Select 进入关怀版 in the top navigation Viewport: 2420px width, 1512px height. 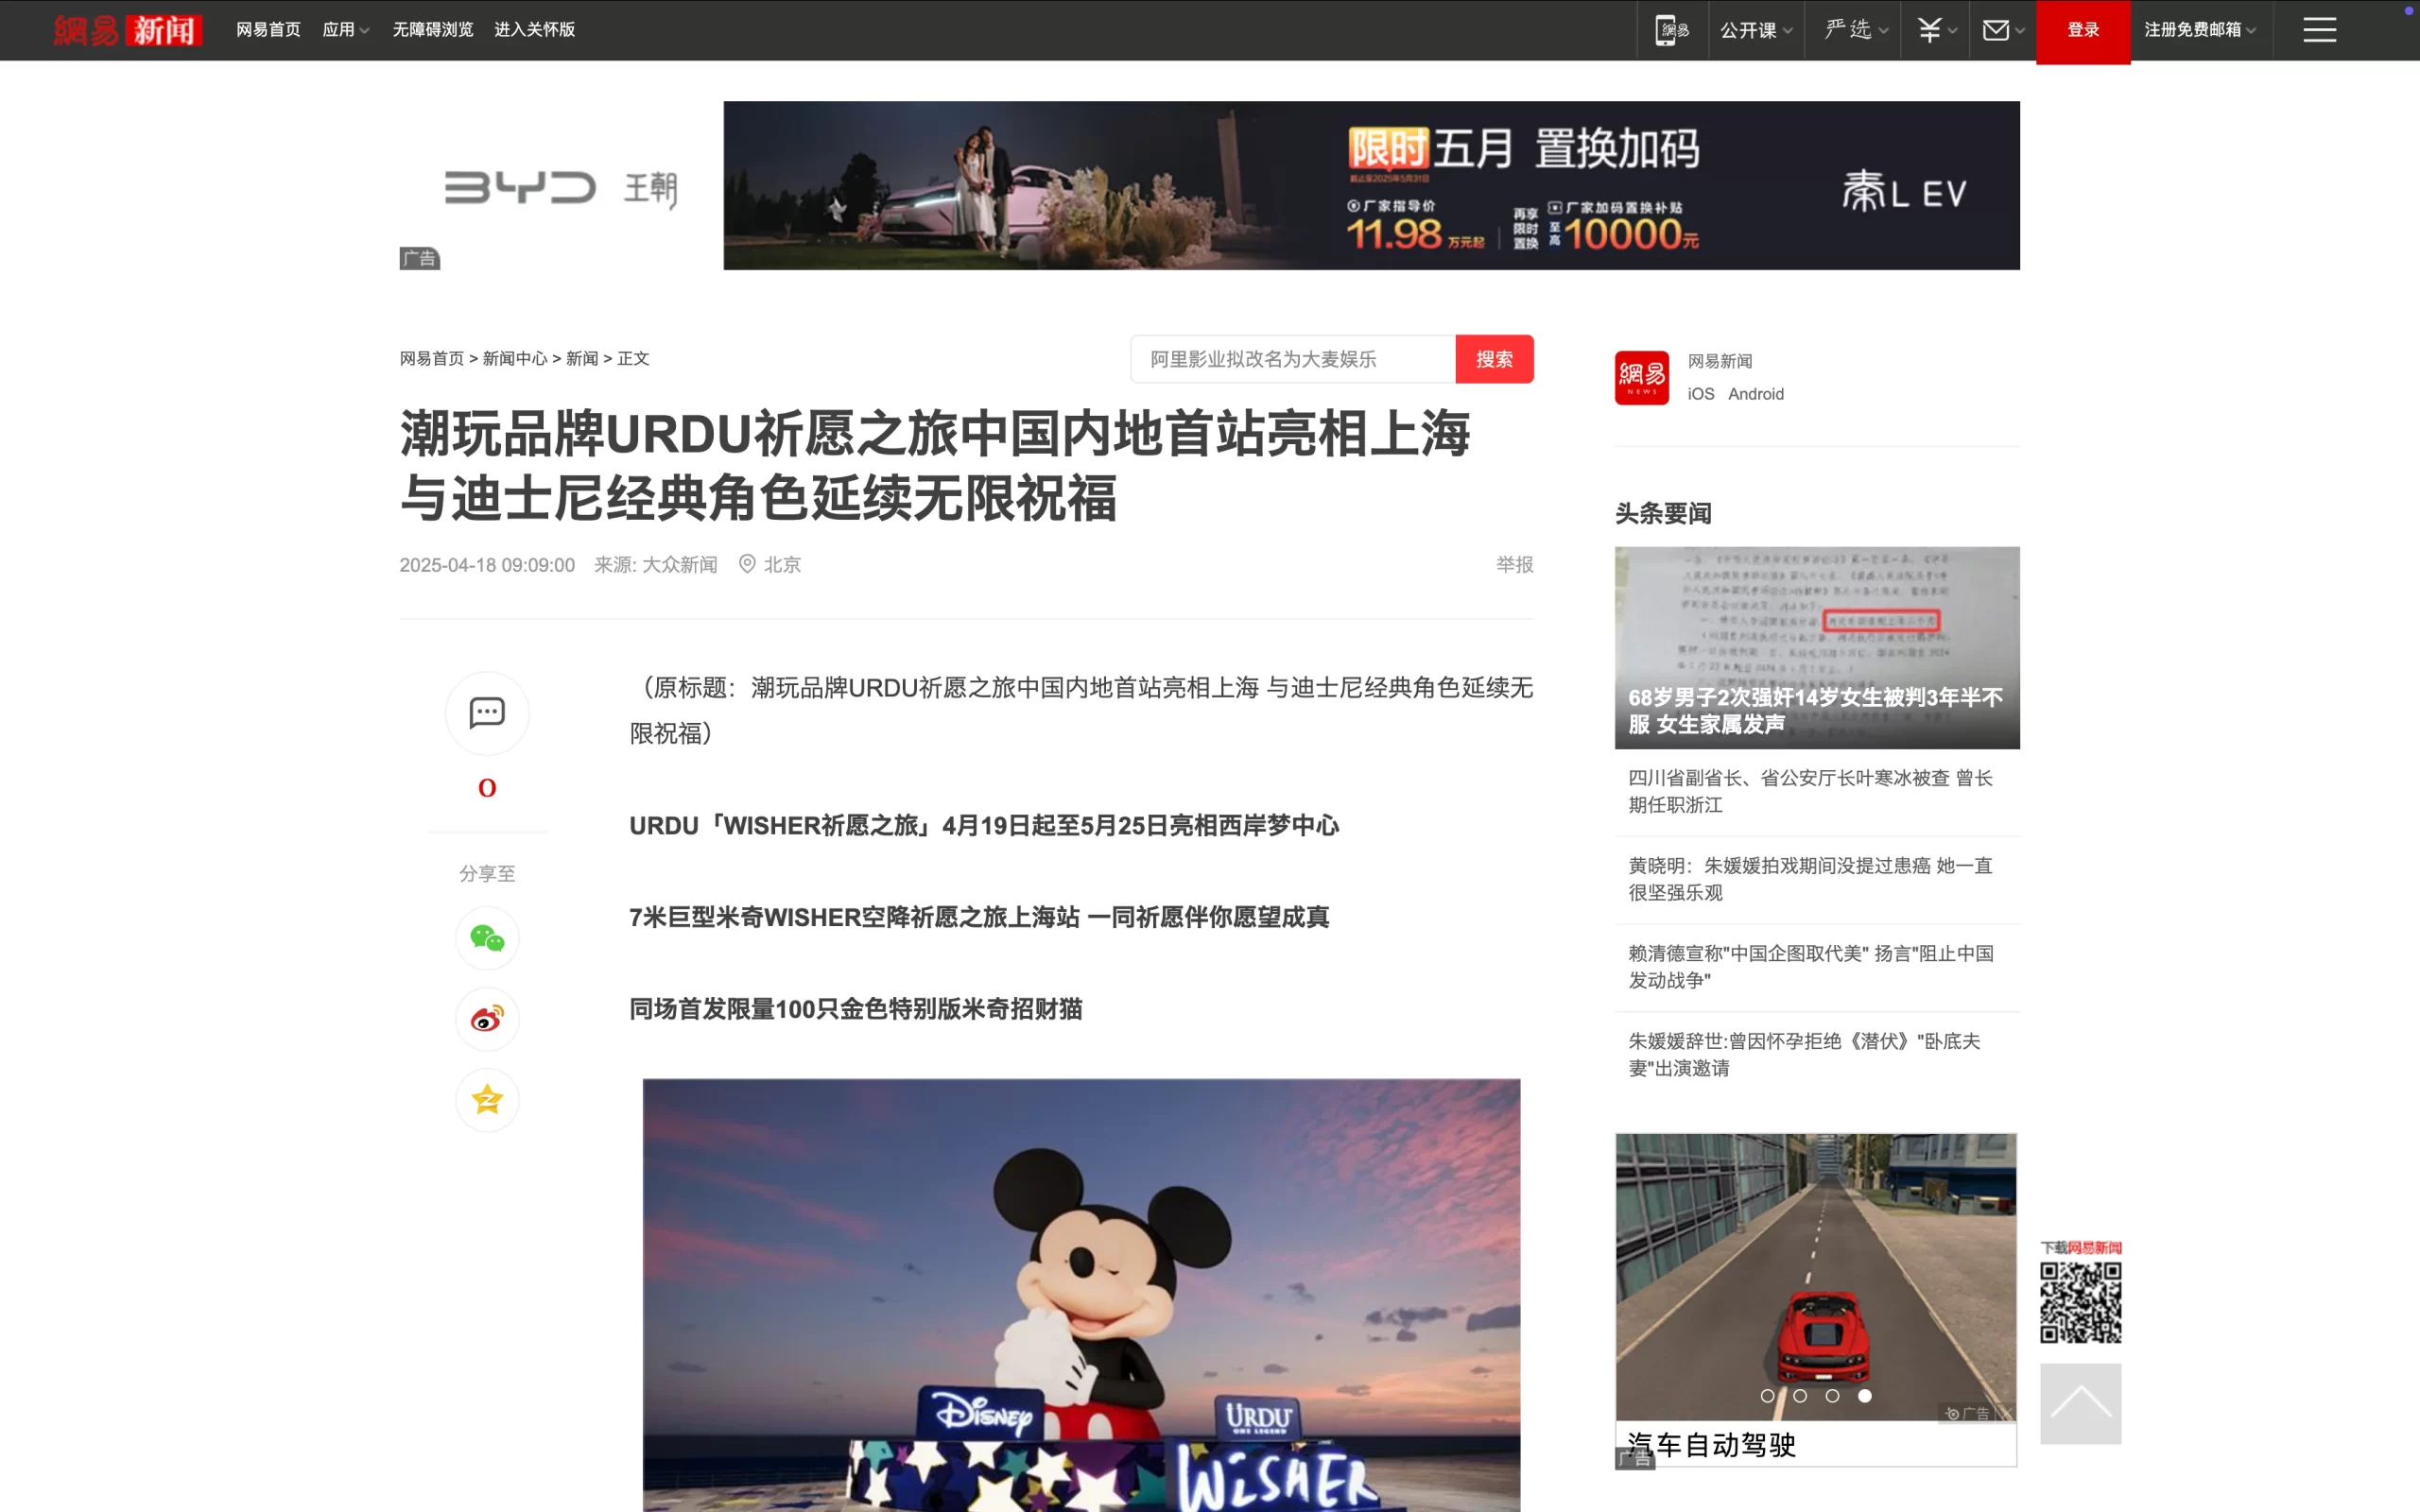(534, 30)
